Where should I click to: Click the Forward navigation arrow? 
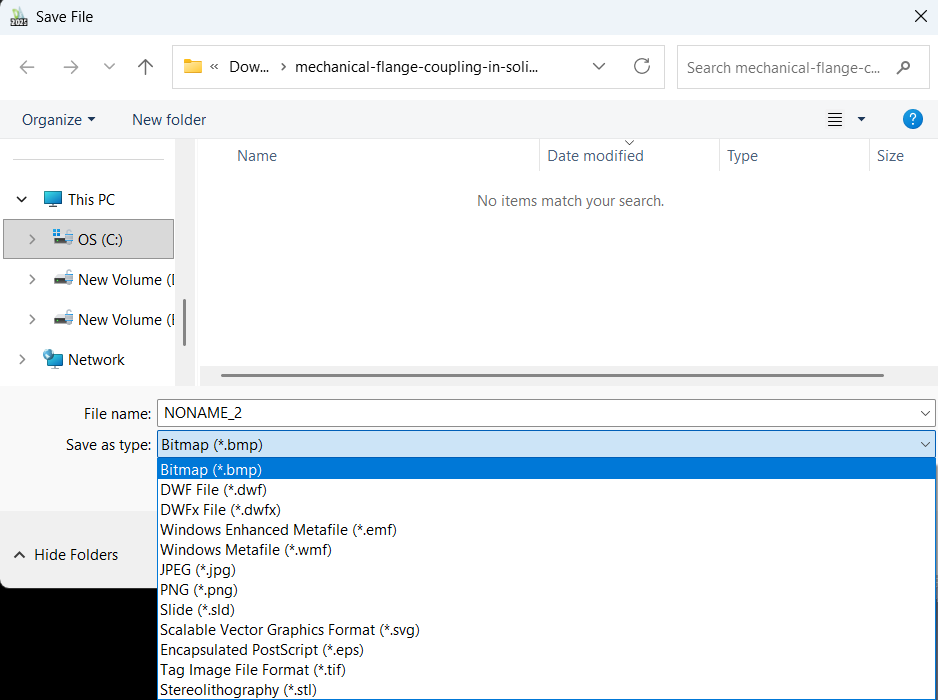[70, 67]
